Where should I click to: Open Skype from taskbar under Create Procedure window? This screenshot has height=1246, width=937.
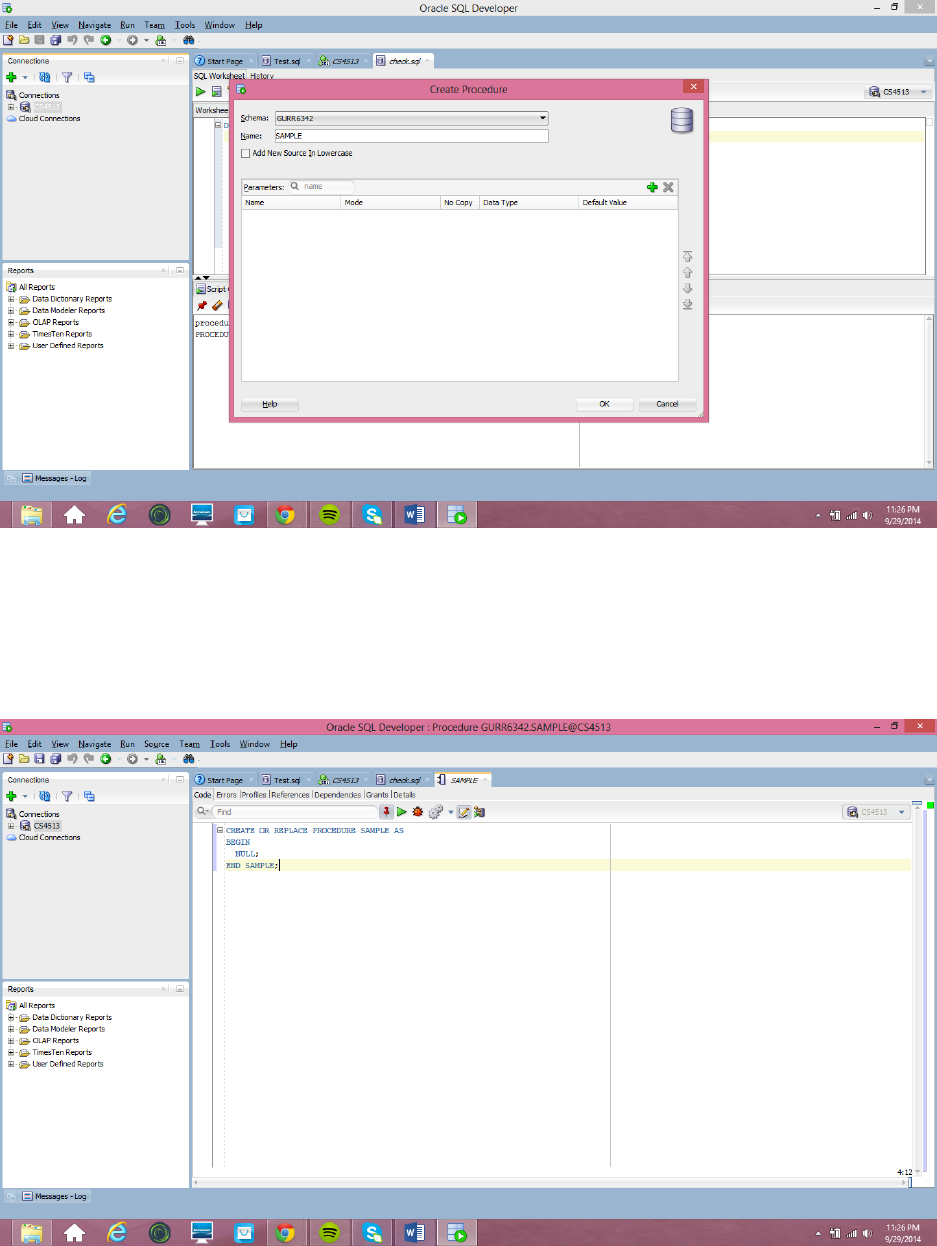(372, 515)
